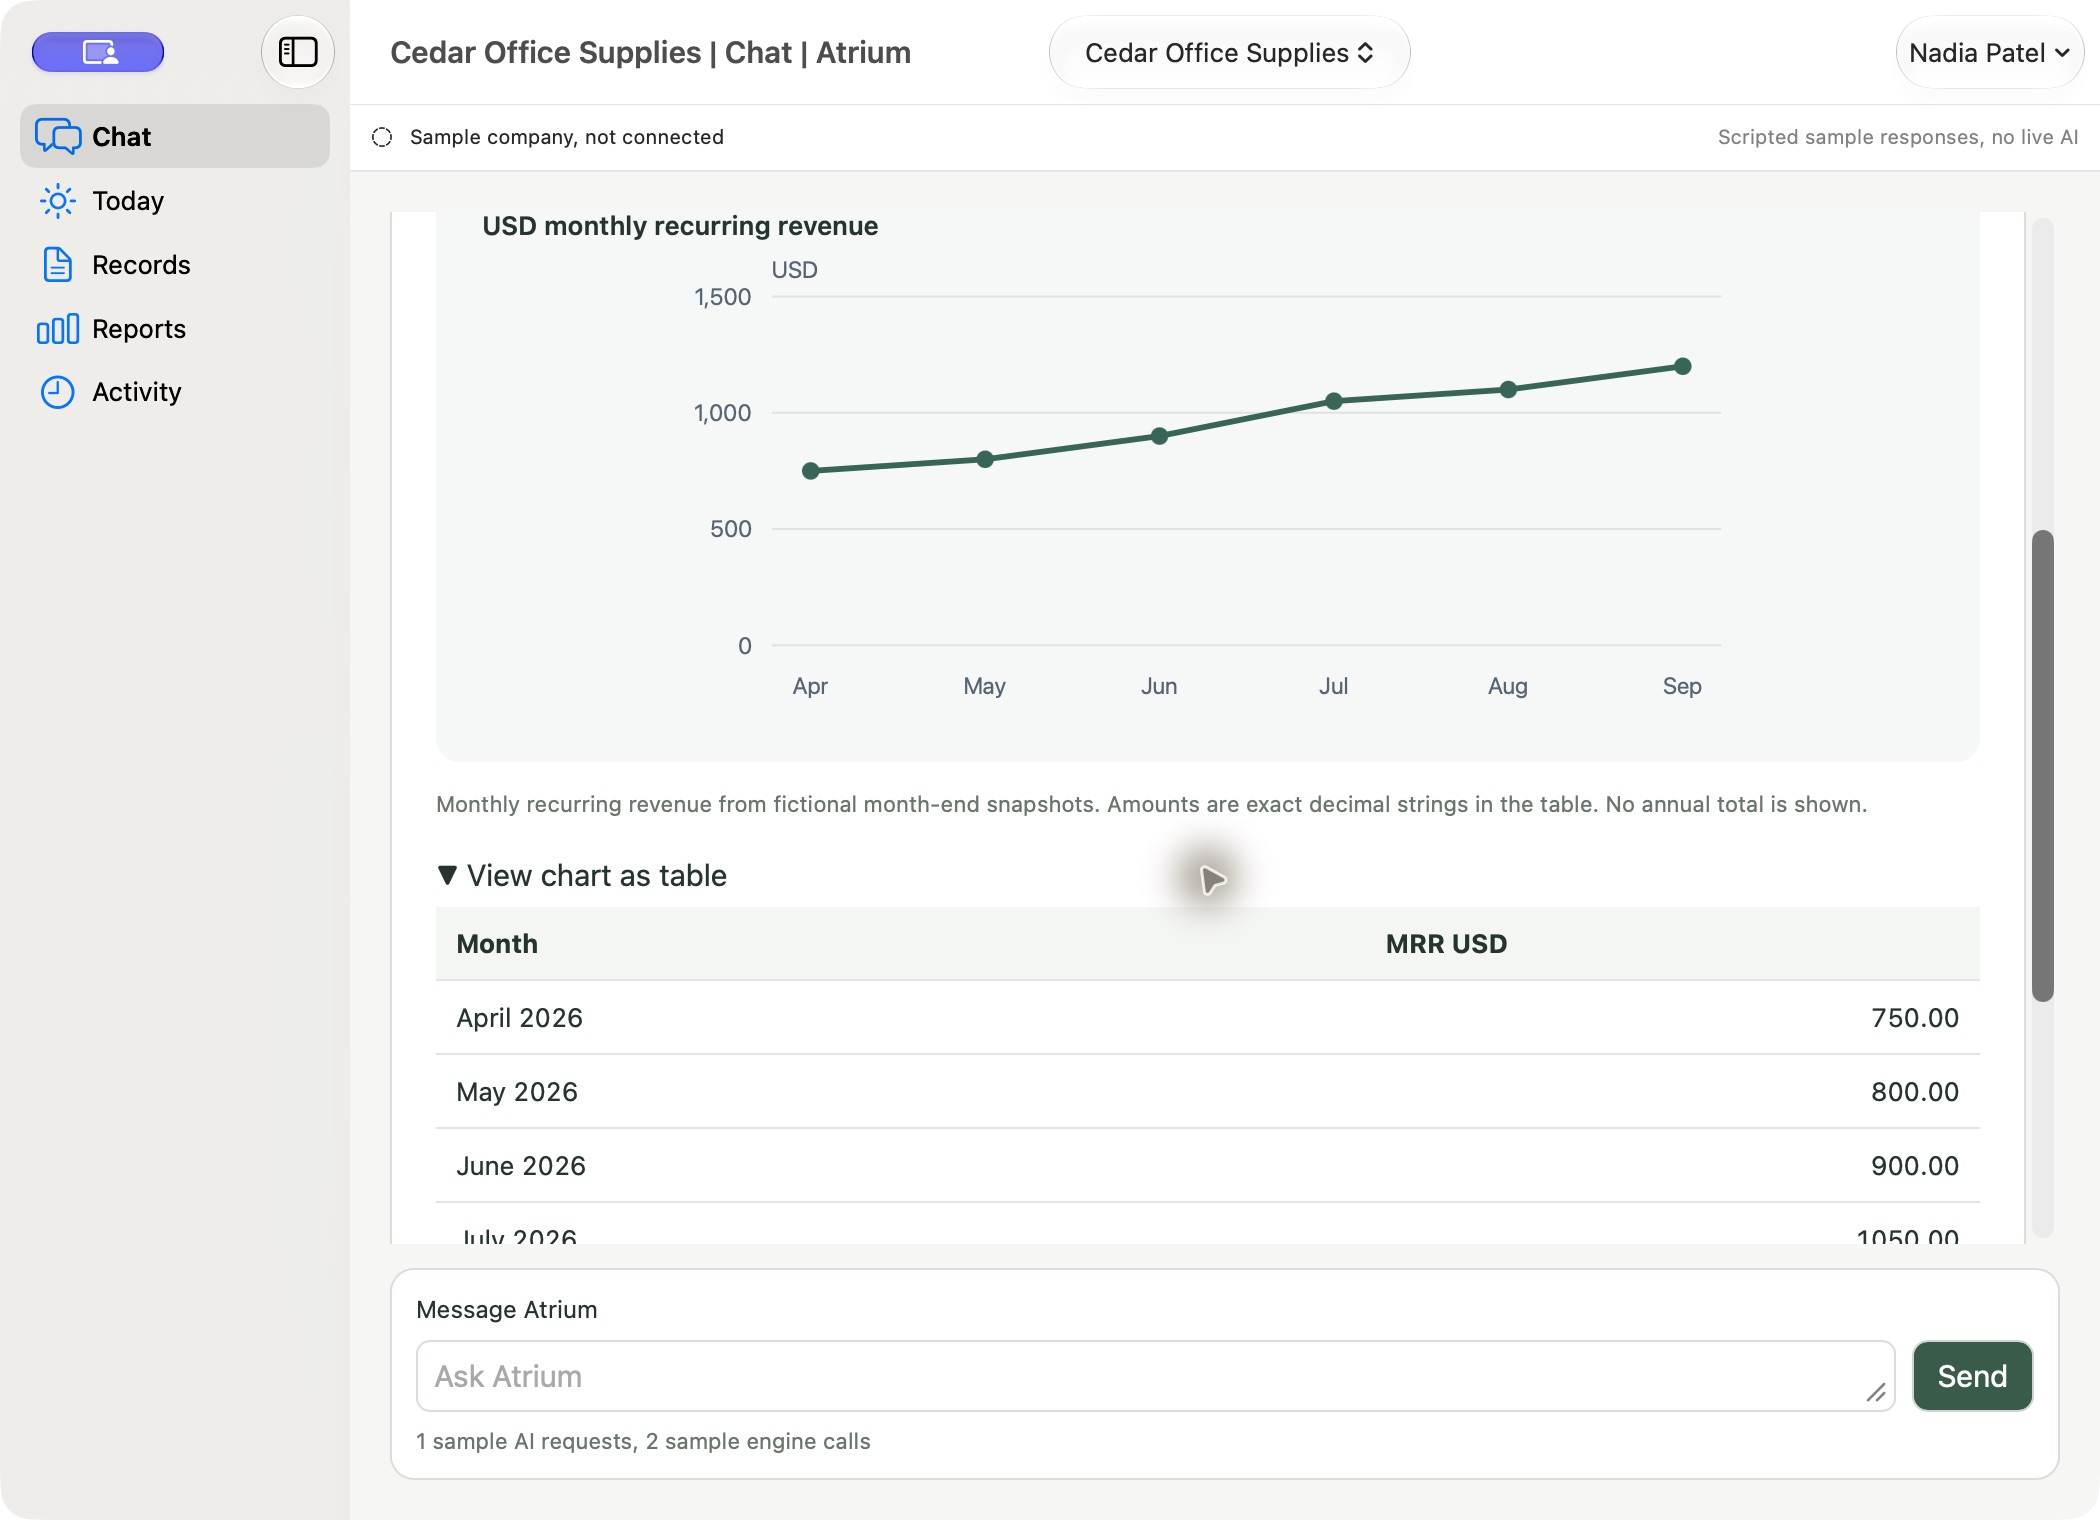Click the dashed circle status icon

click(382, 137)
